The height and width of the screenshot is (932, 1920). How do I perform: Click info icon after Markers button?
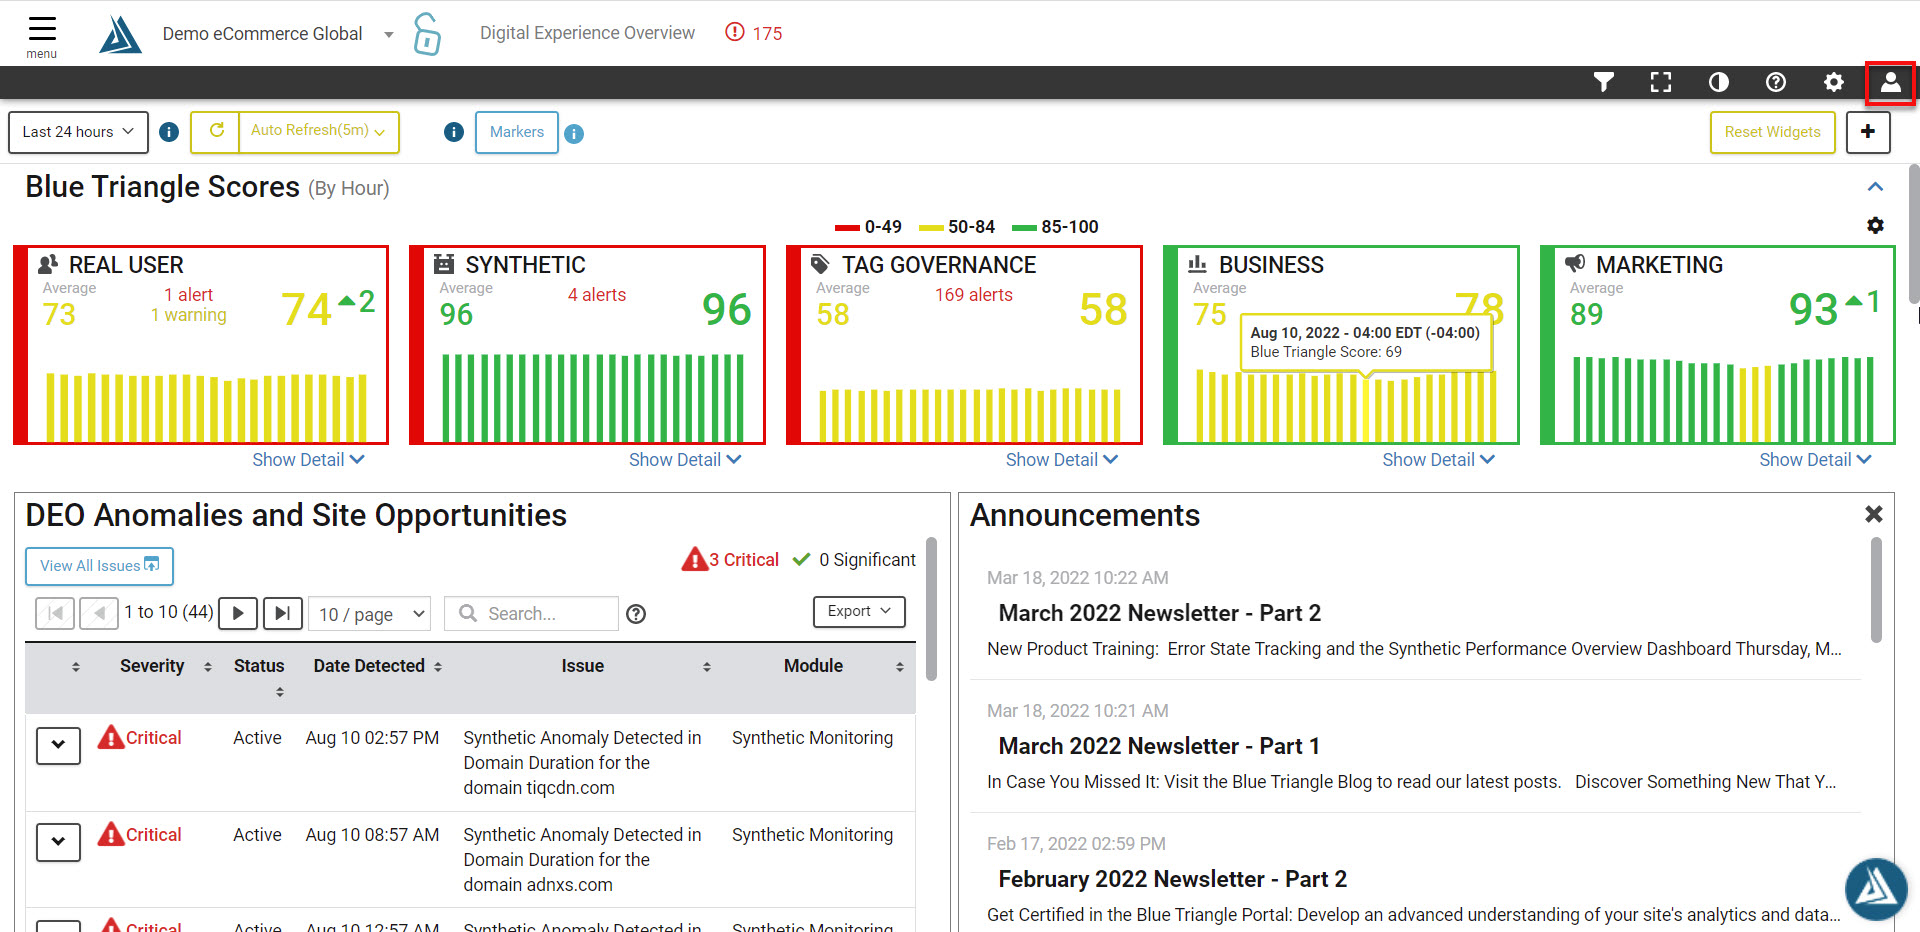[x=574, y=133]
